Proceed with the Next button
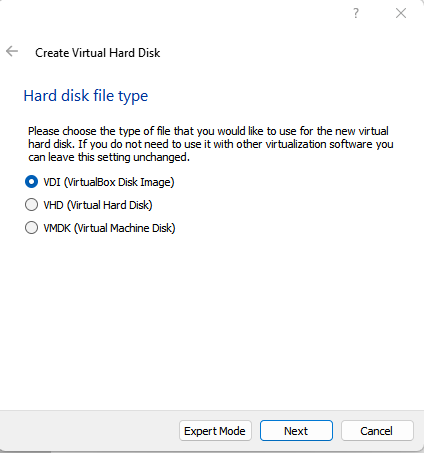 [x=296, y=431]
